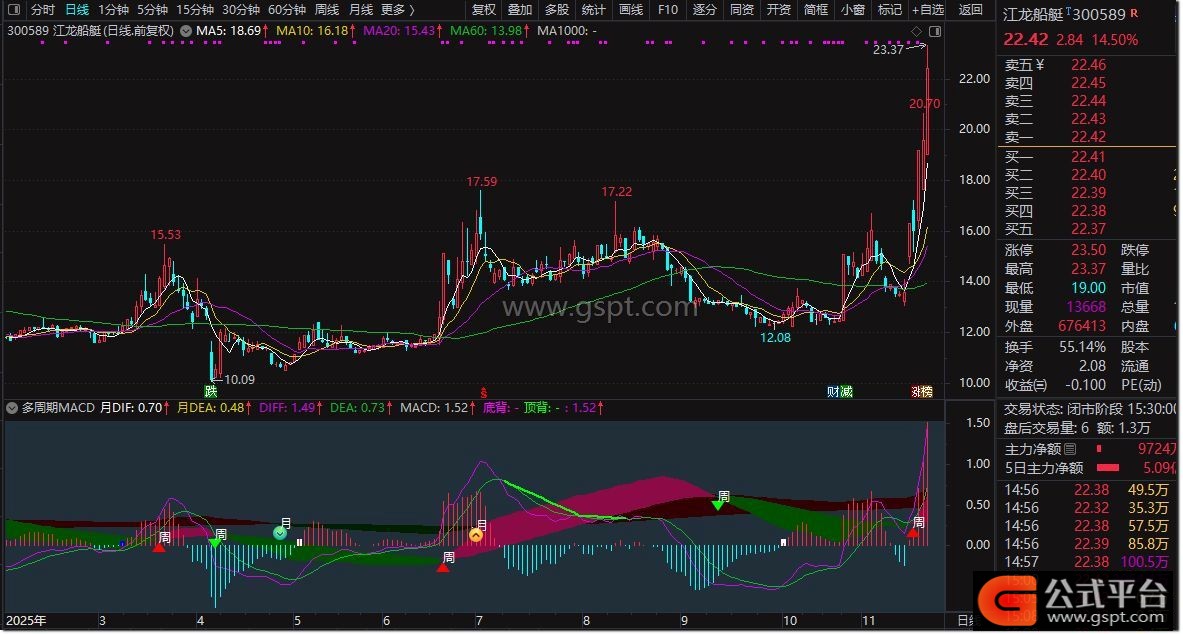Screen dimensions: 1183x634
Task: Click the orange monthly signal circle icon
Action: [477, 535]
